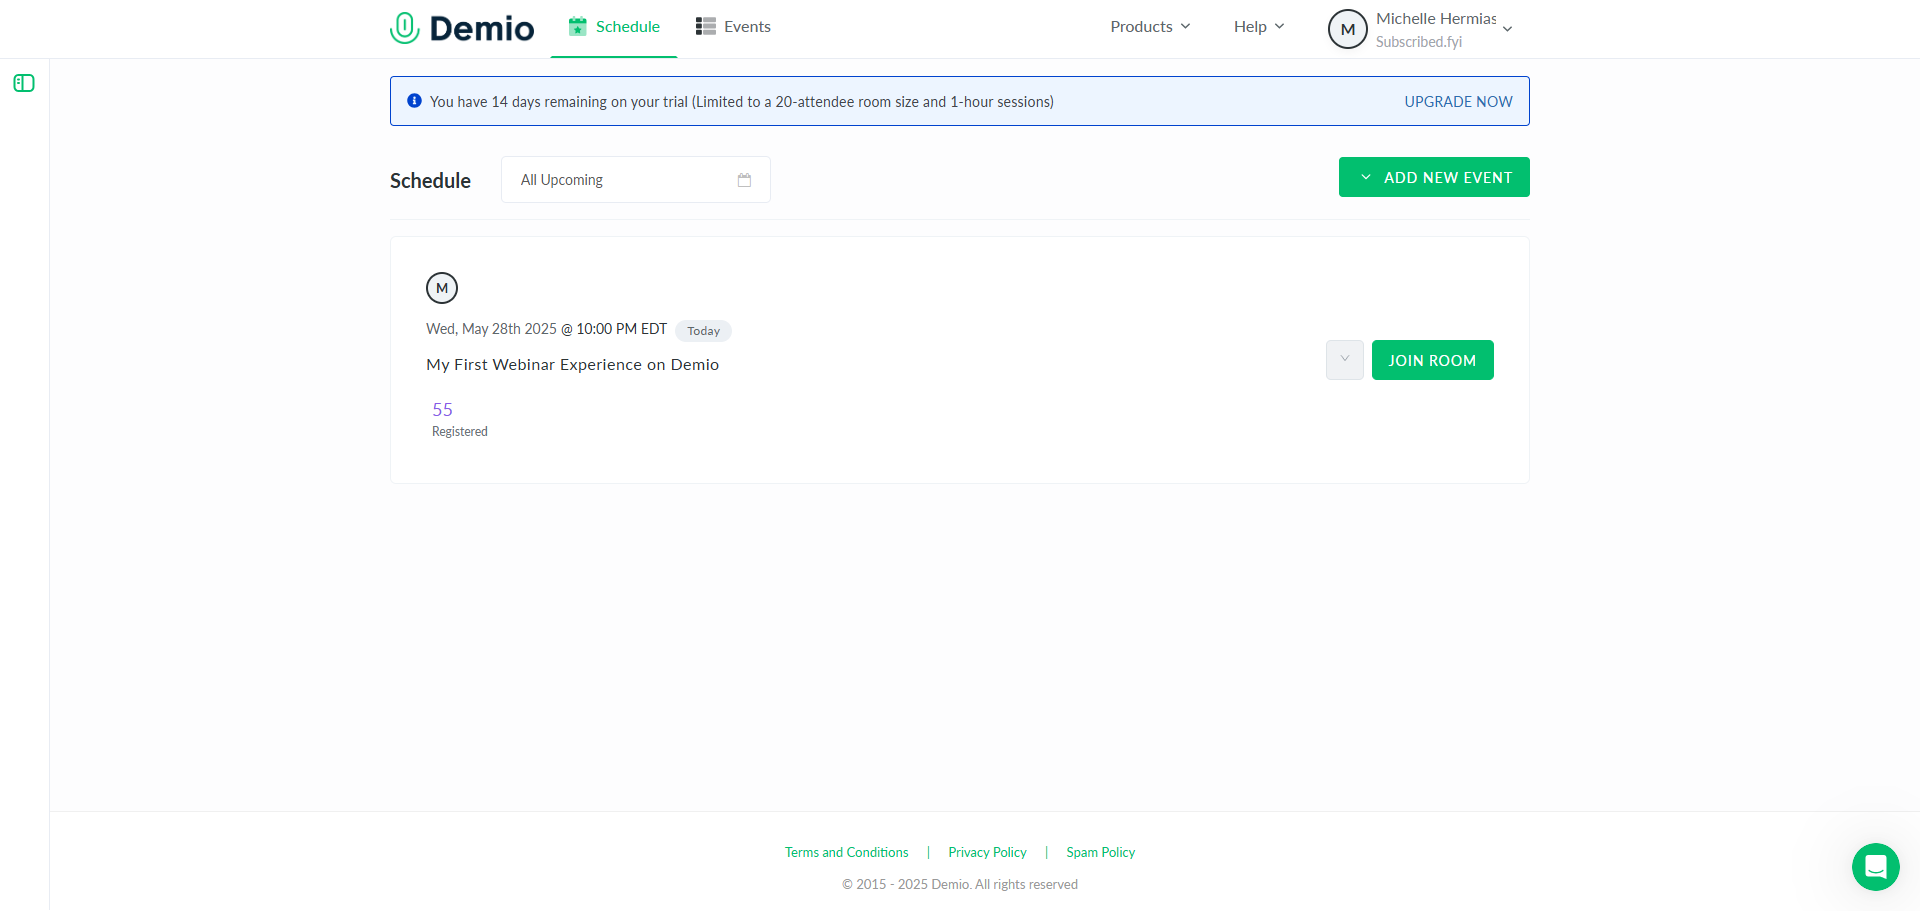Toggle the left sidebar panel icon
Image resolution: width=1920 pixels, height=911 pixels.
24,83
